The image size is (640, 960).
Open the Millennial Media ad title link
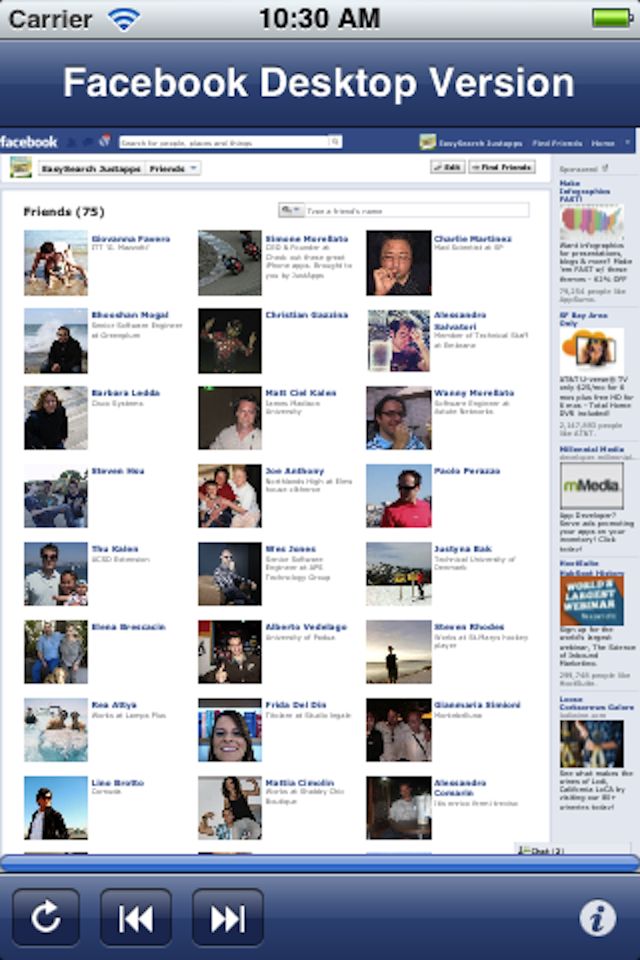click(591, 449)
